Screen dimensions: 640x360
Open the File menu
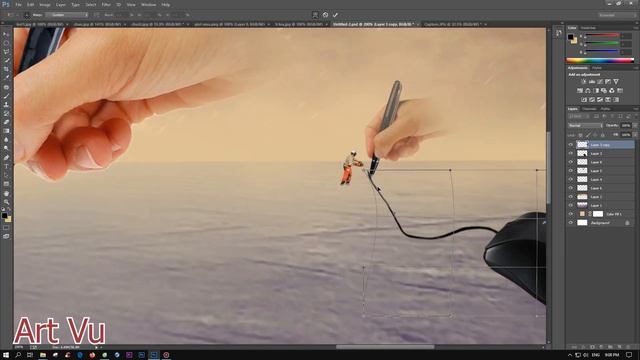pyautogui.click(x=18, y=4)
